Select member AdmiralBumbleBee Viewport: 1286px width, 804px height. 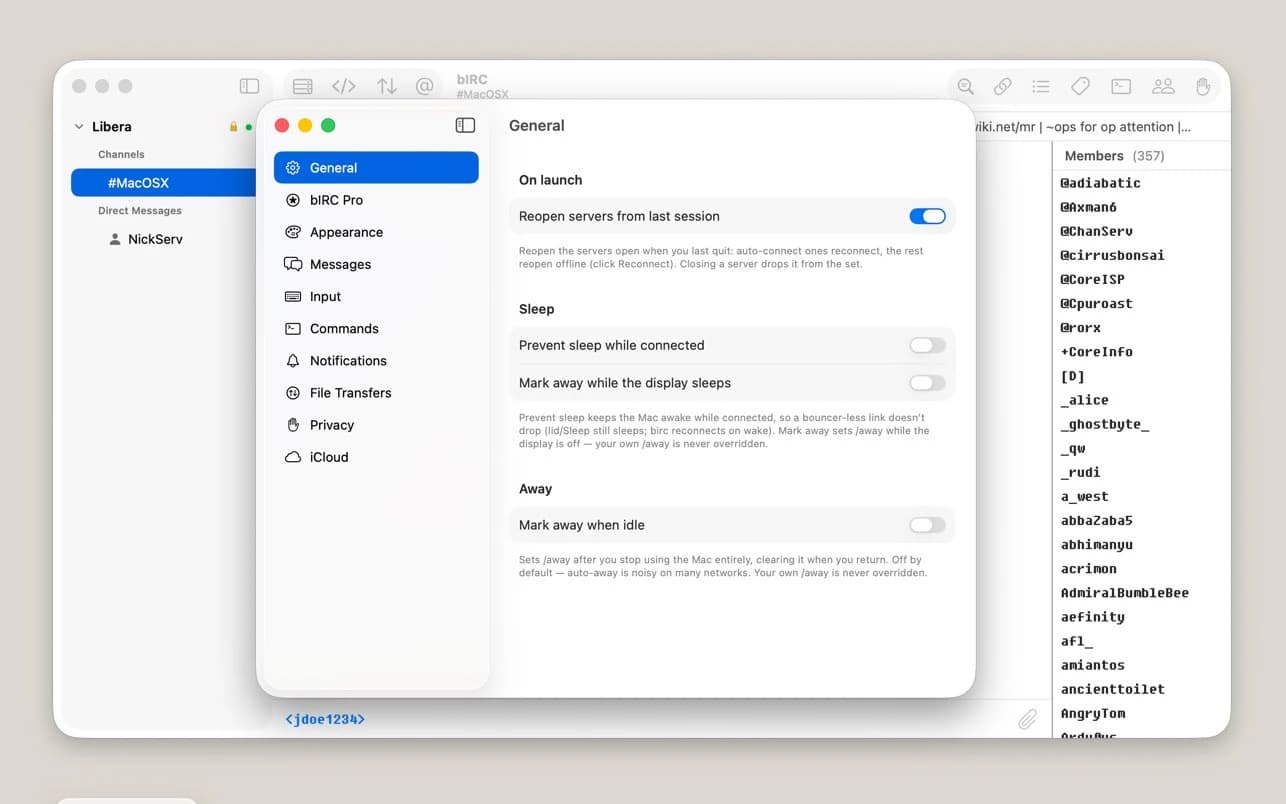1124,592
